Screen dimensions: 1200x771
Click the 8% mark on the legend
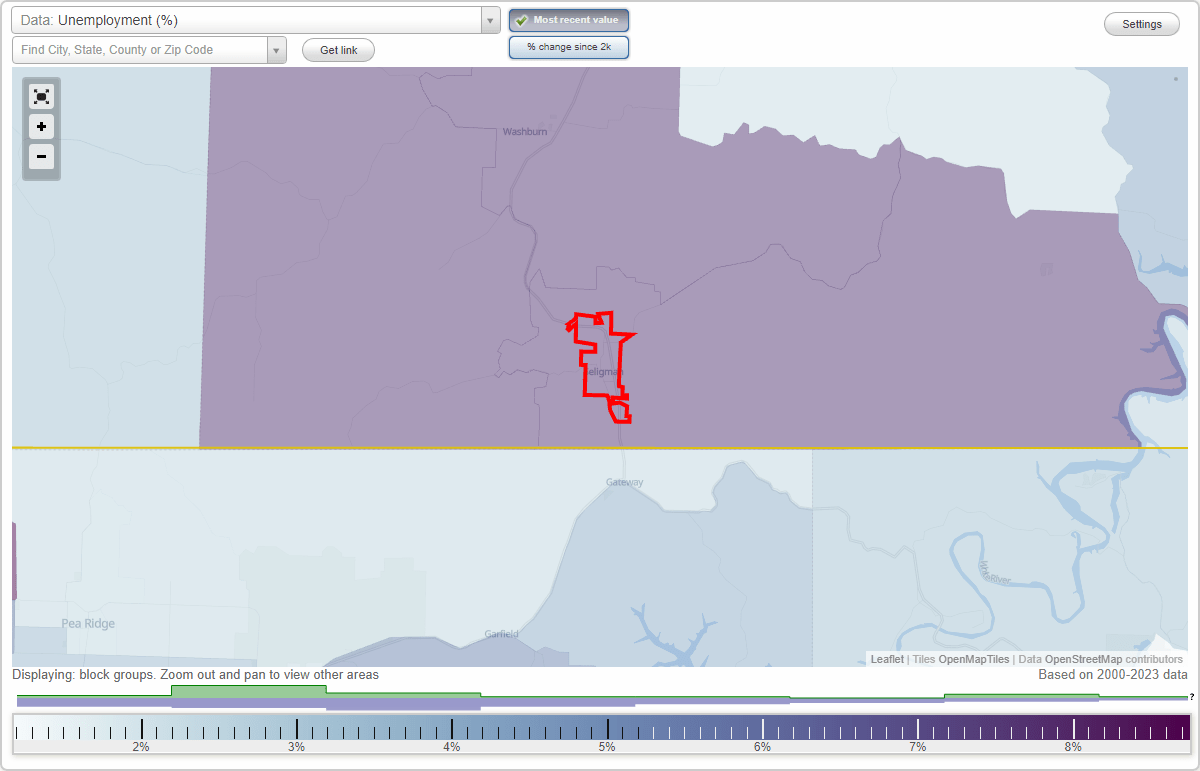tap(1073, 747)
